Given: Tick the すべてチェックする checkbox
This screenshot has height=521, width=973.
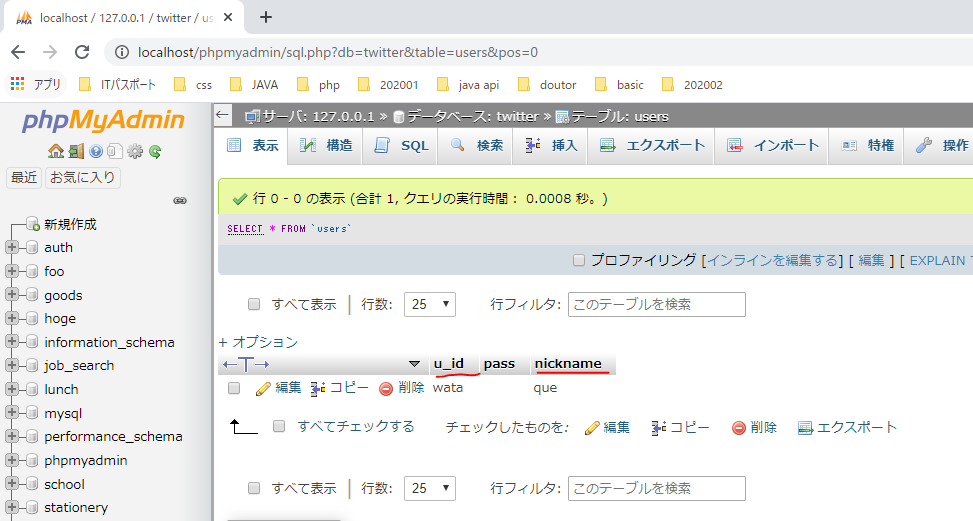Looking at the screenshot, I should pyautogui.click(x=279, y=425).
